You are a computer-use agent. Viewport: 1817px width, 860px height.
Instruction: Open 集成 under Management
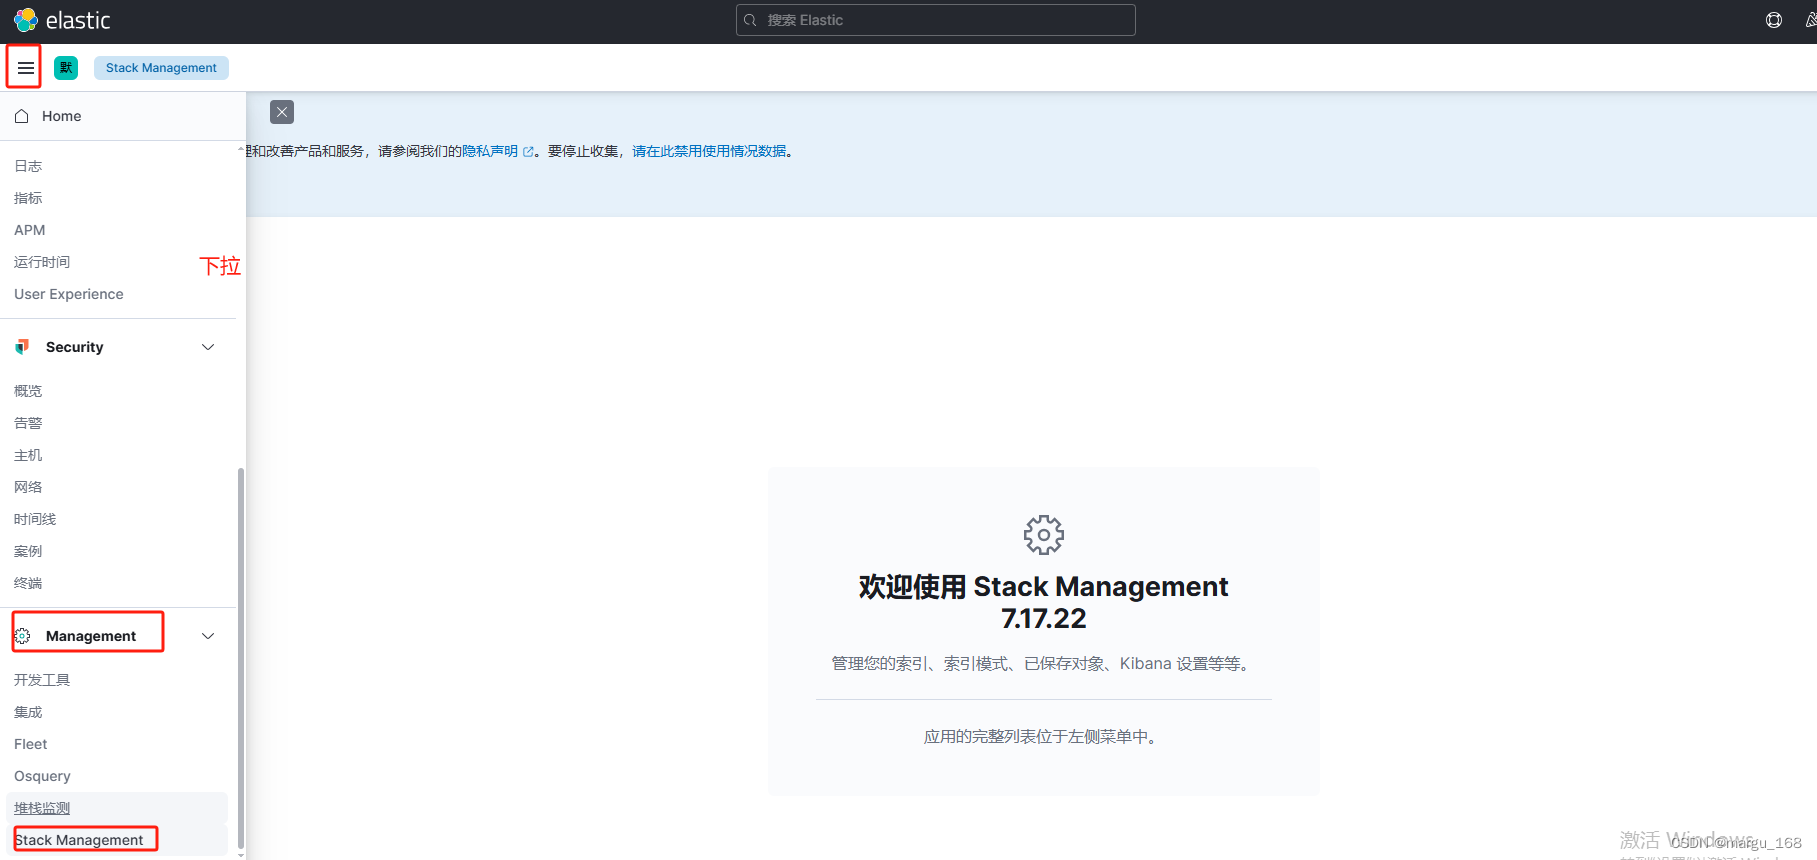tap(28, 712)
